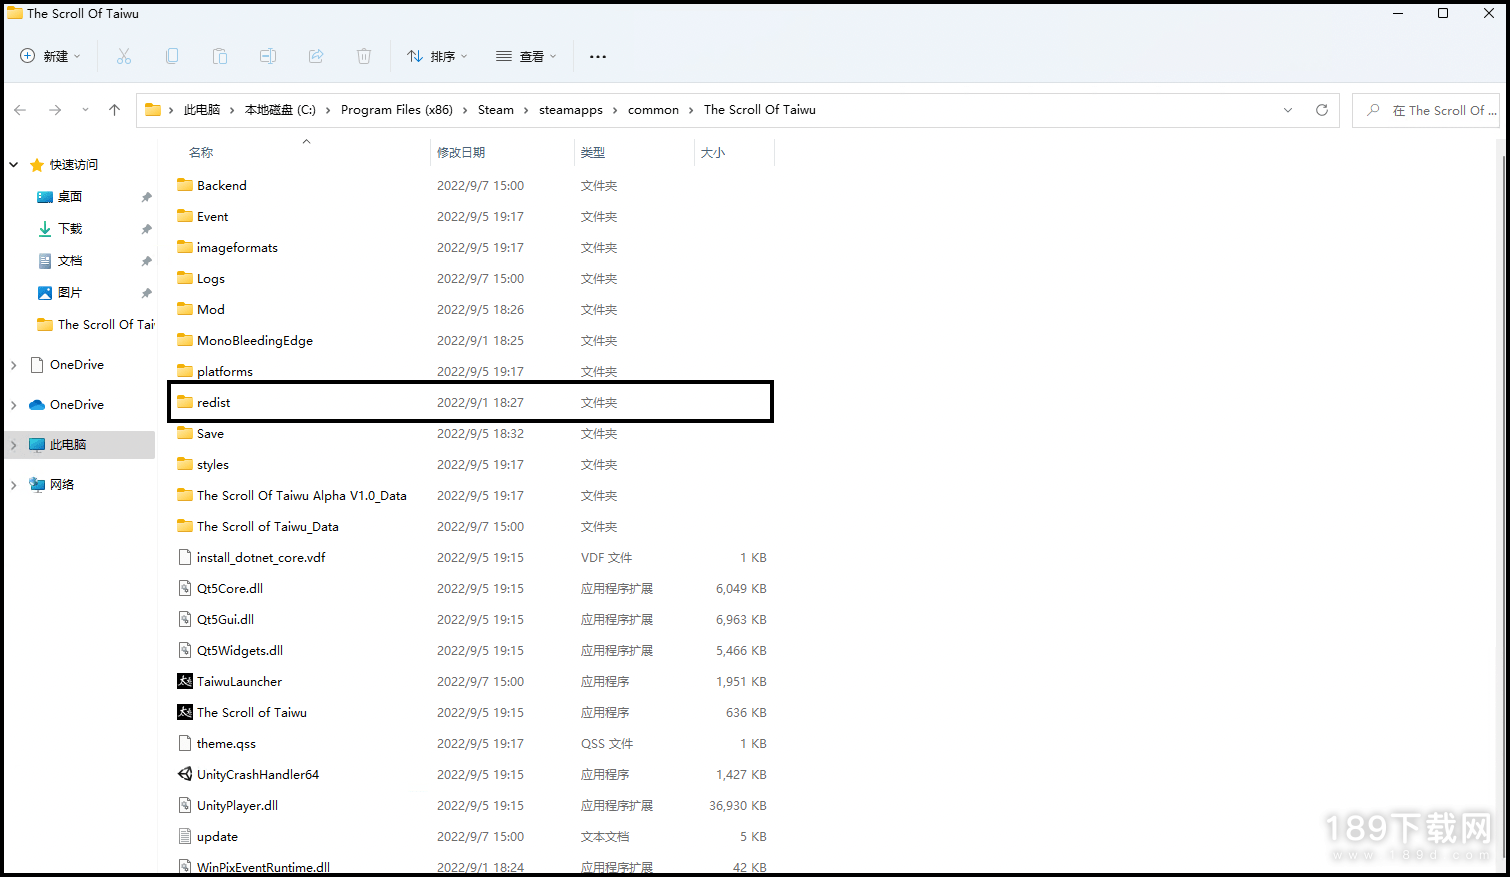
Task: Open 文档 Documents in quick access
Action: coord(69,261)
